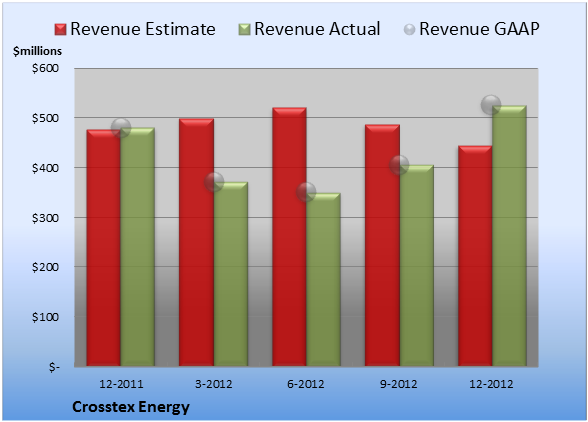
Task: Select the red 12-2011 estimate bar
Action: point(104,248)
